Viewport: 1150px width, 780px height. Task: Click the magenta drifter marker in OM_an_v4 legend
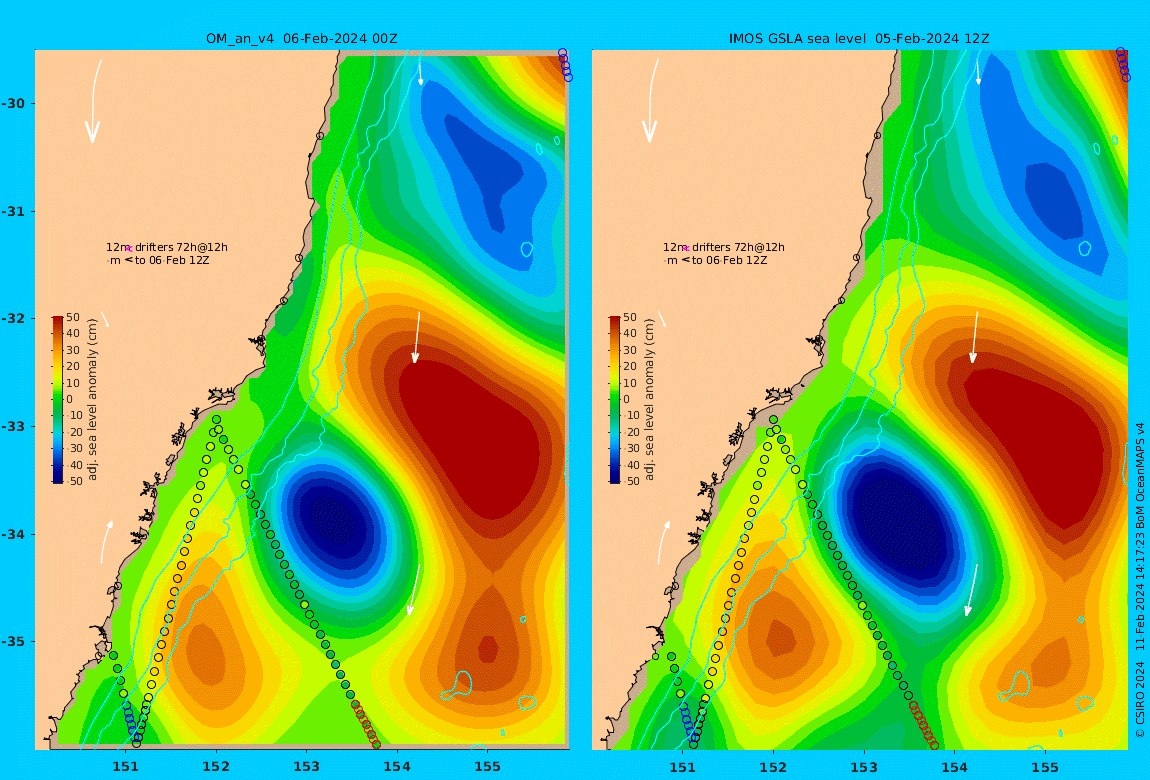pyautogui.click(x=129, y=249)
